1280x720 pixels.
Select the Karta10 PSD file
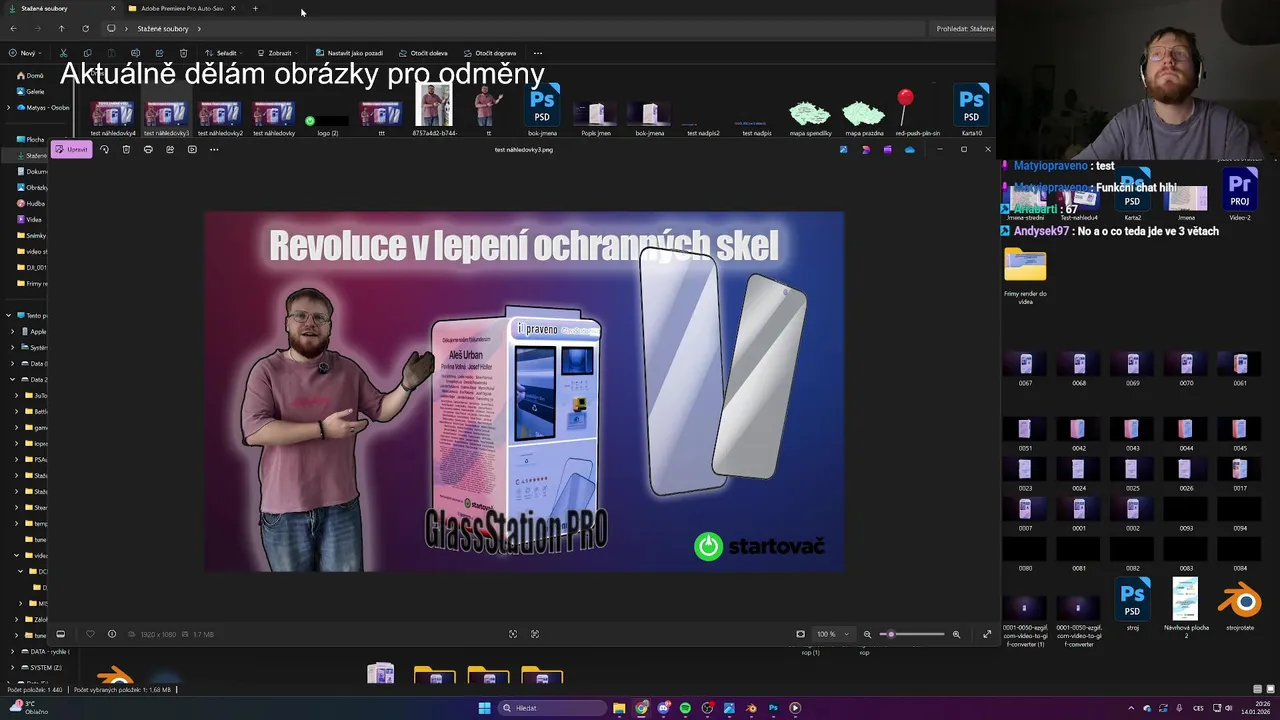click(971, 110)
